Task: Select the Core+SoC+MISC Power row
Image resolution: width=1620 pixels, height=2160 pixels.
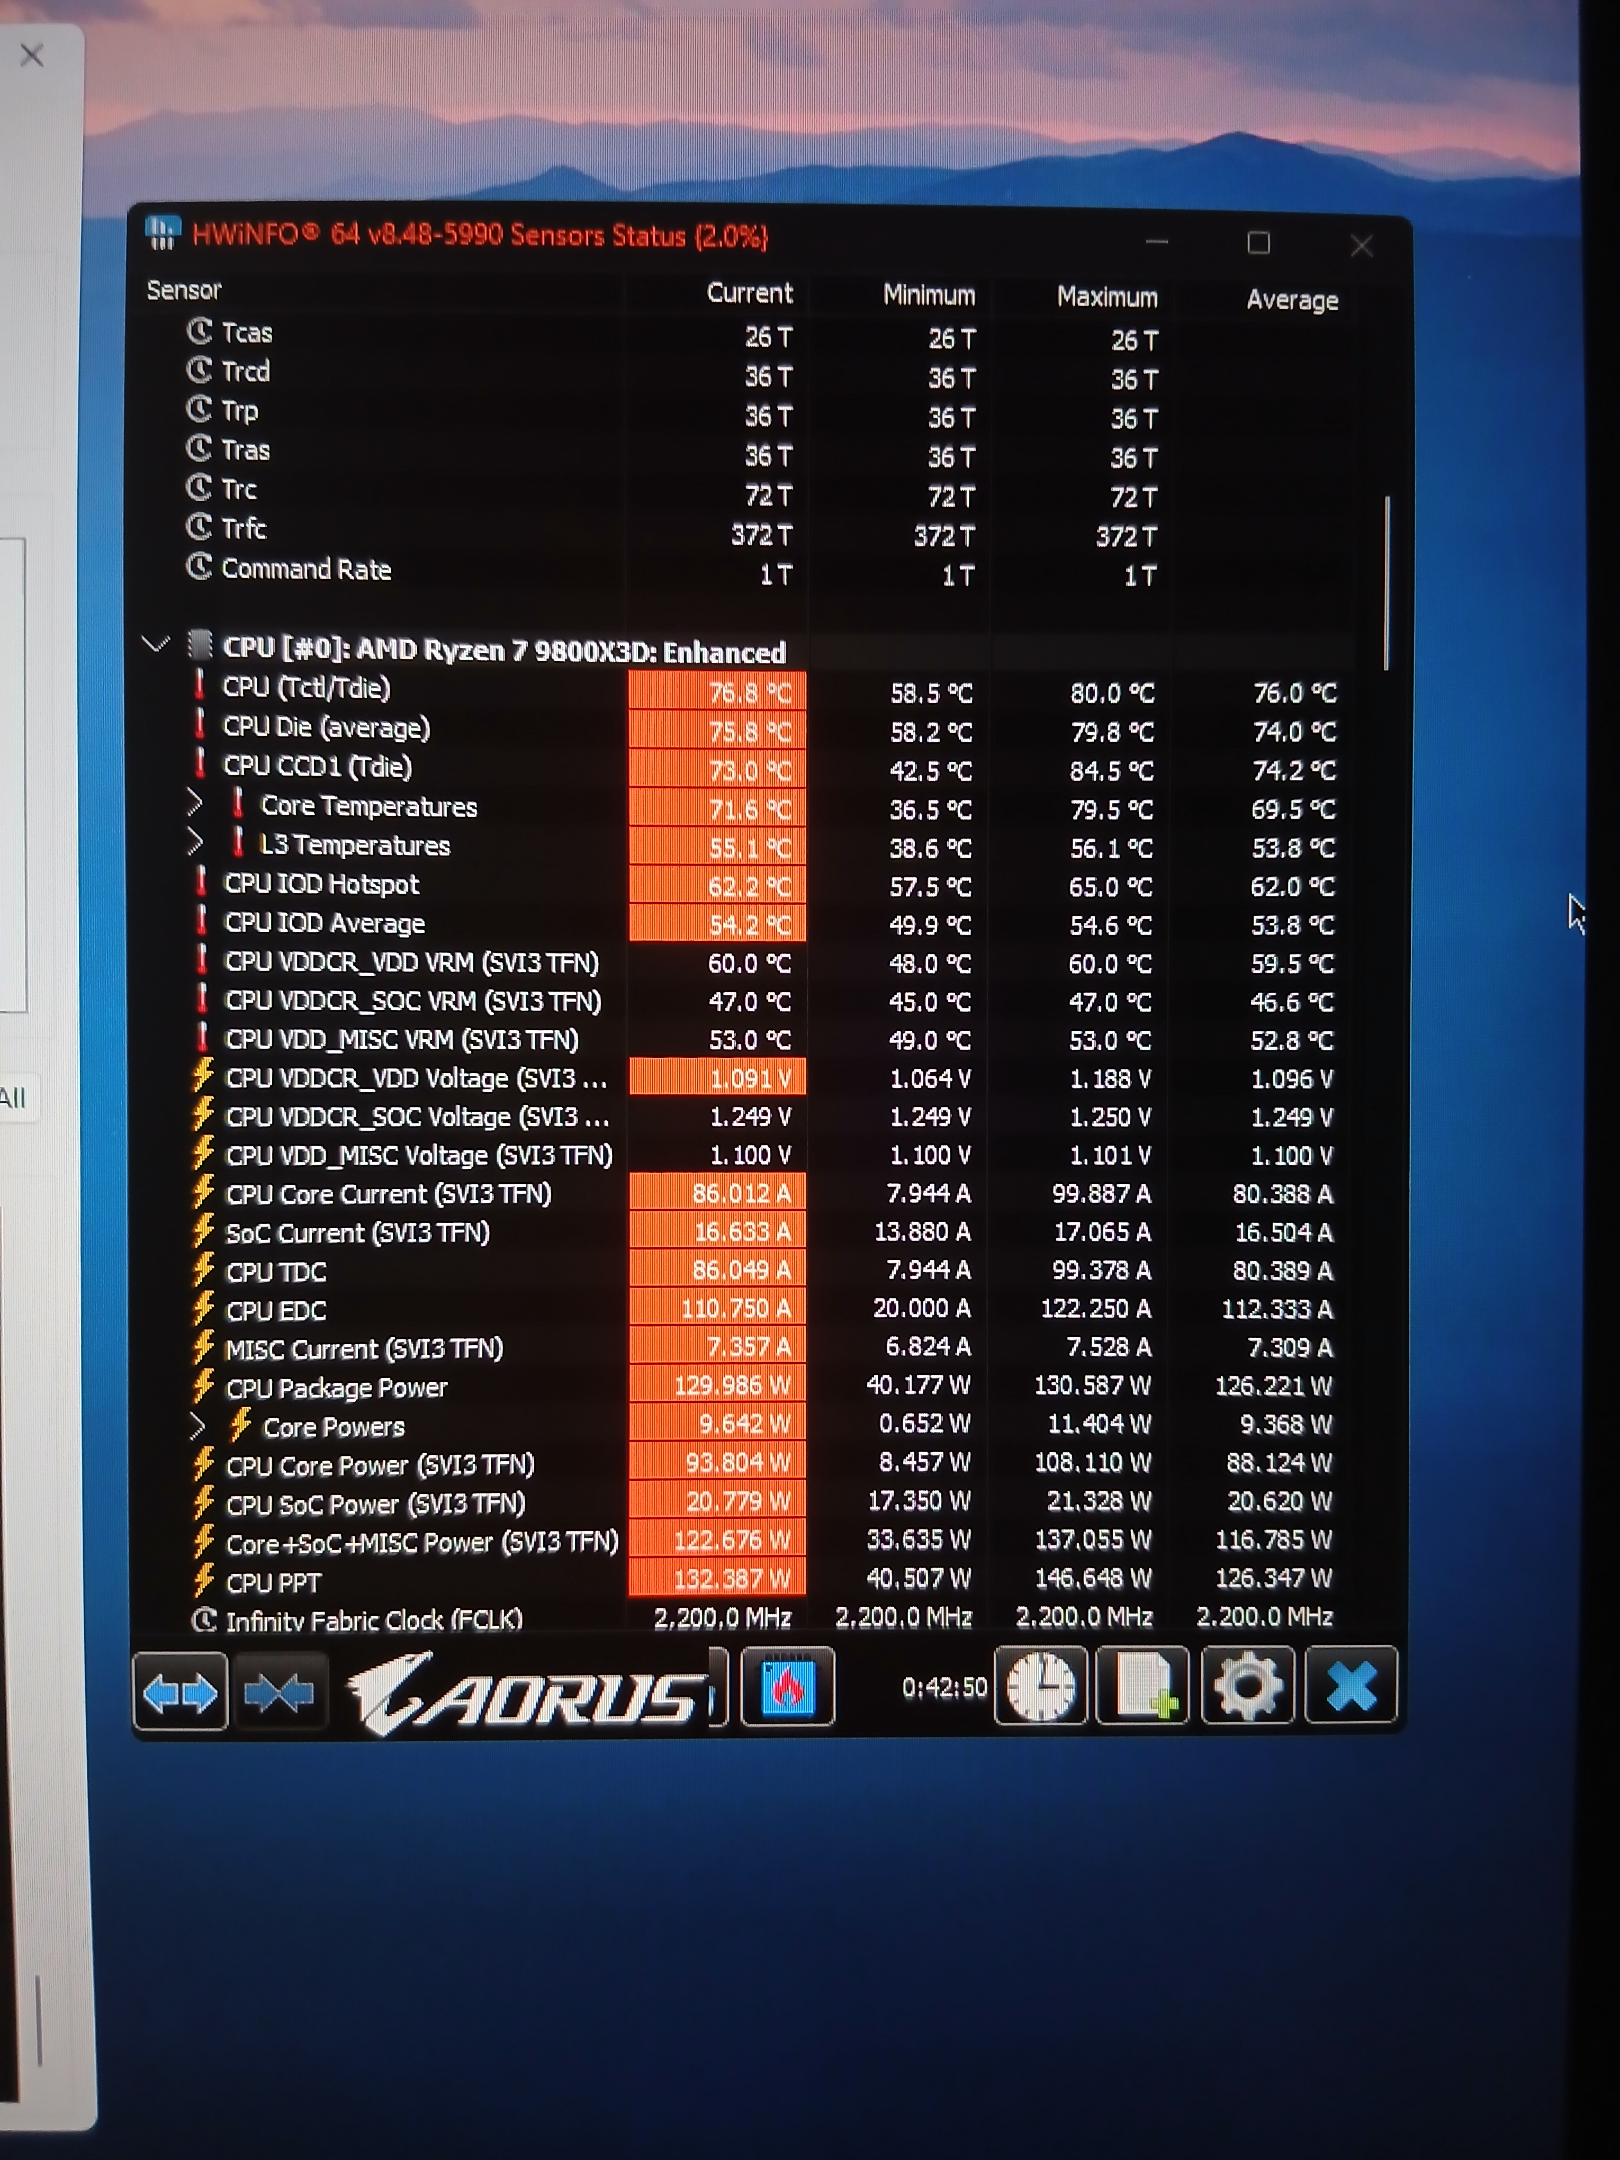Action: coord(765,1541)
